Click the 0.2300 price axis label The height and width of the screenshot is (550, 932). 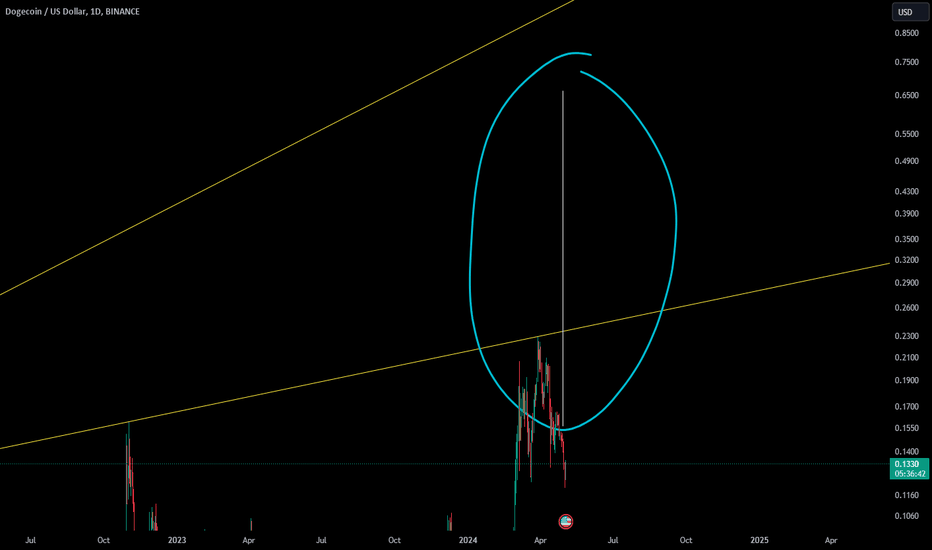point(906,336)
